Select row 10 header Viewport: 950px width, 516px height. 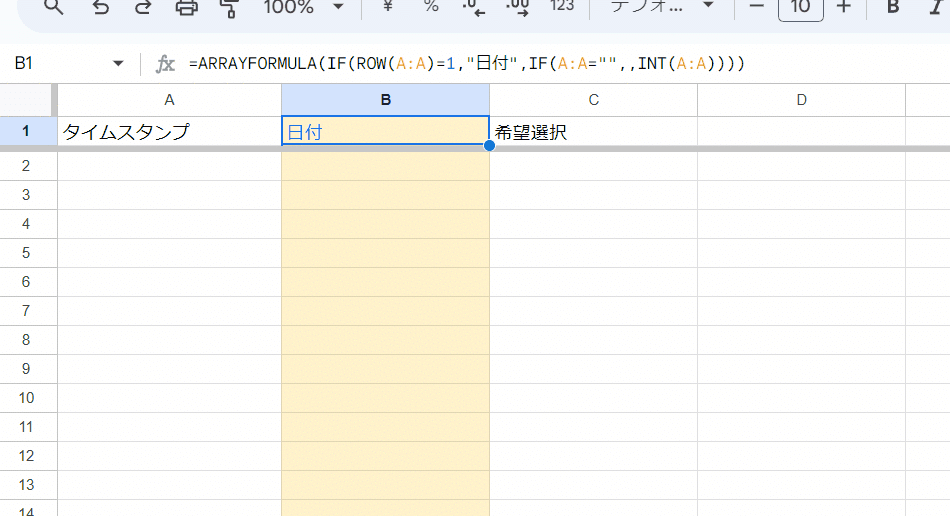(x=26, y=398)
